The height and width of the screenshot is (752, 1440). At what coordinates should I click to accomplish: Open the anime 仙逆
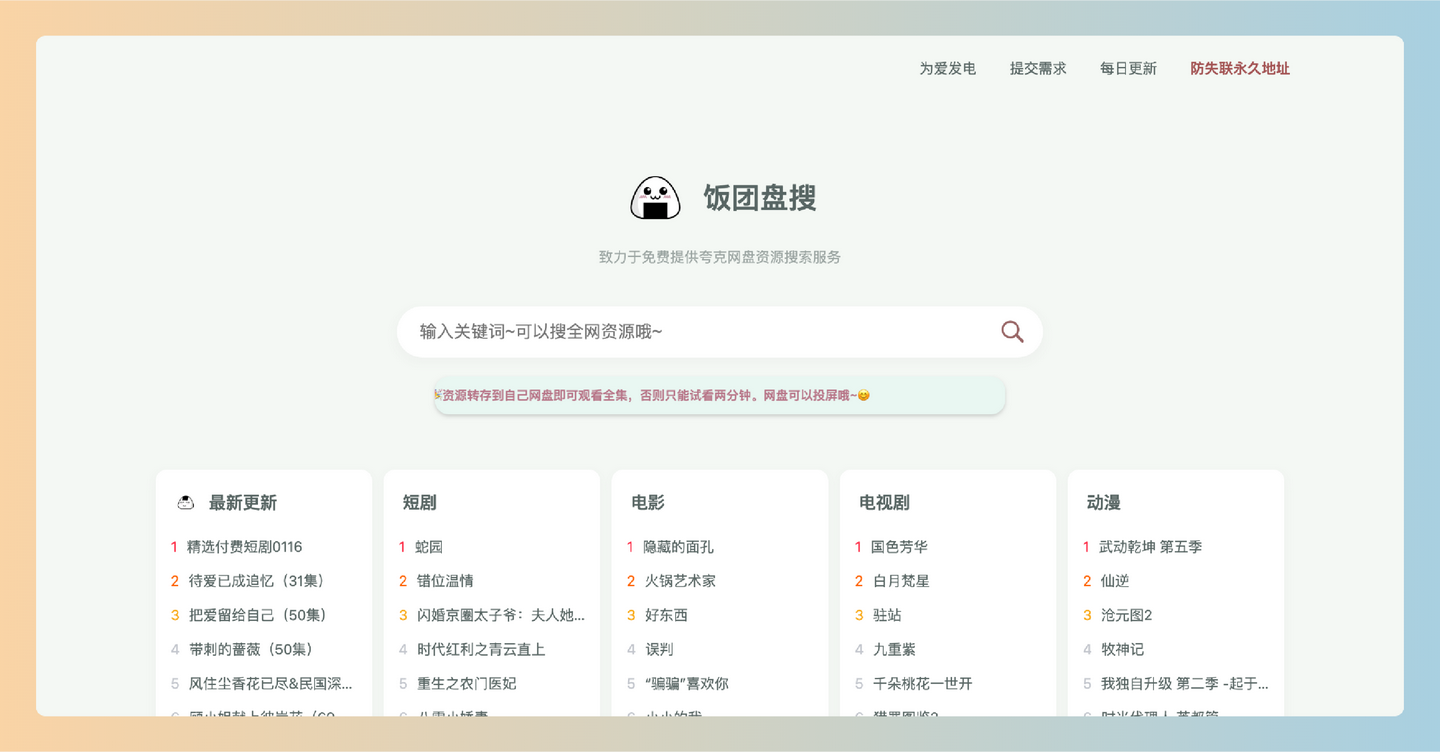[1114, 581]
